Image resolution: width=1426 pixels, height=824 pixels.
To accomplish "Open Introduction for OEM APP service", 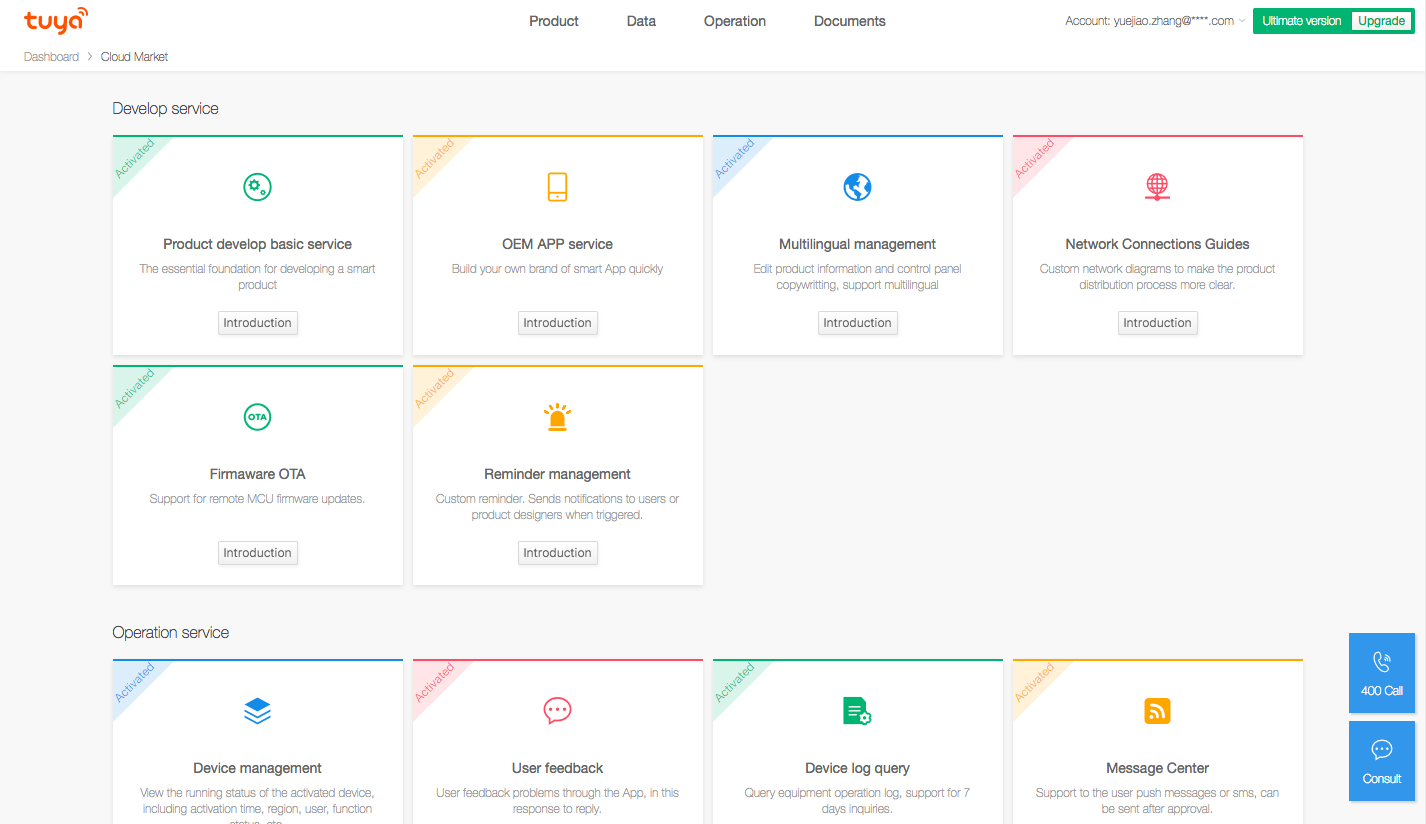I will pyautogui.click(x=558, y=323).
